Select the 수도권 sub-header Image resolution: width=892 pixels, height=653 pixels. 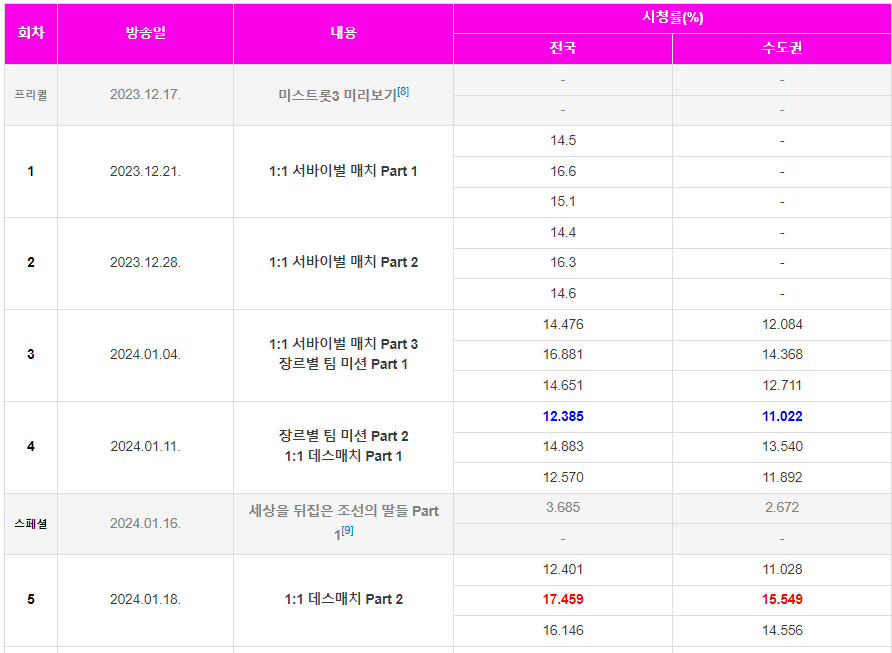pos(782,47)
